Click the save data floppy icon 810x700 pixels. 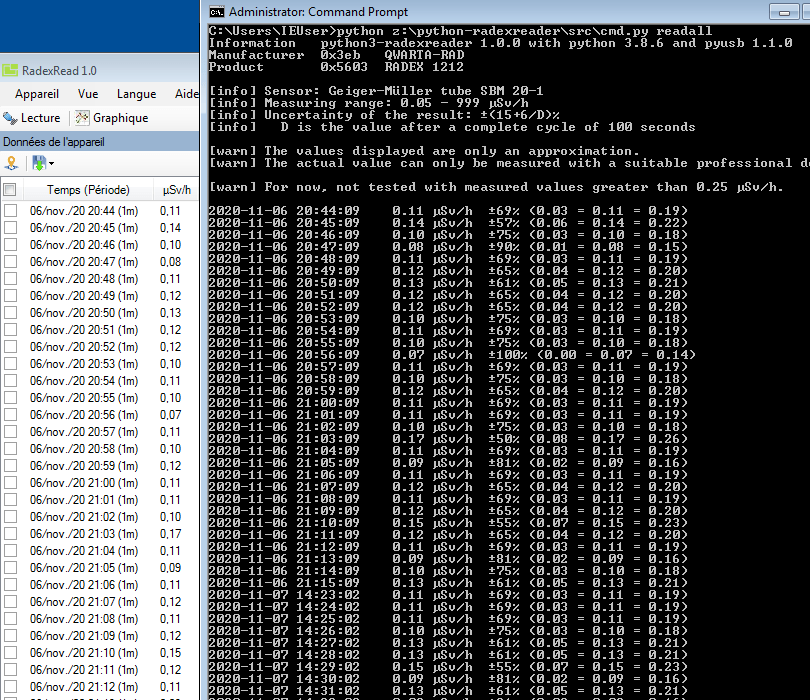[39, 163]
